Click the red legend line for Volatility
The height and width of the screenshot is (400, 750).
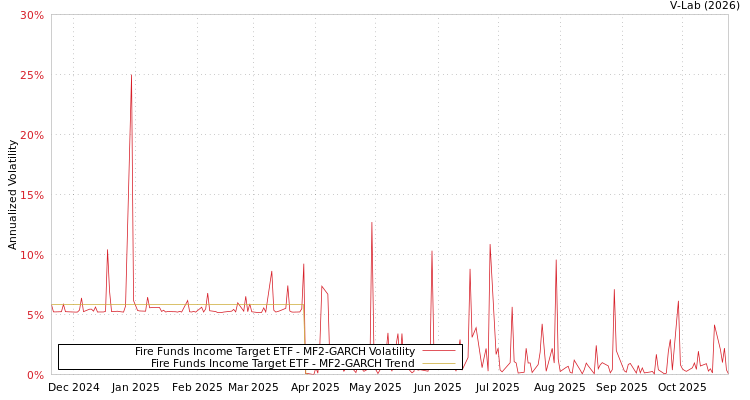point(439,352)
